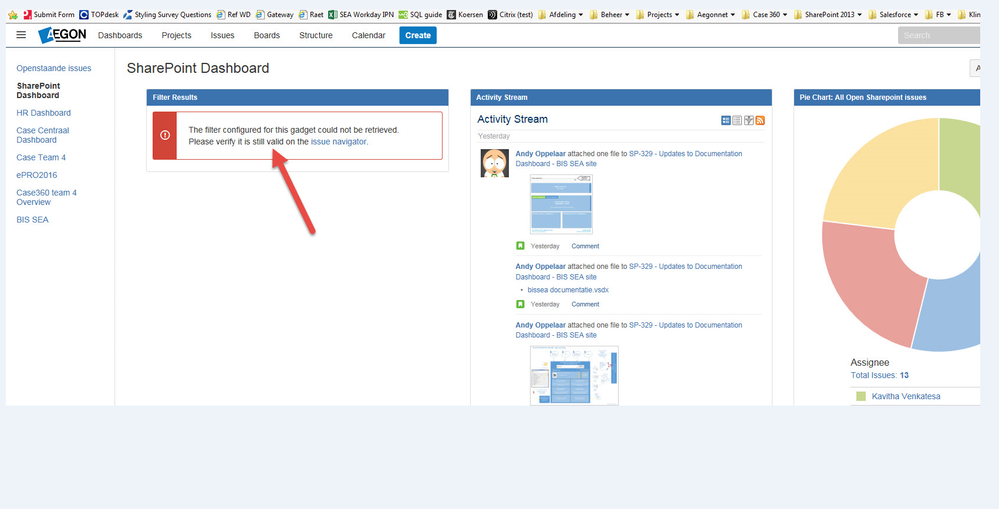Image resolution: width=999 pixels, height=509 pixels.
Task: Click the blue Create button
Action: [418, 35]
